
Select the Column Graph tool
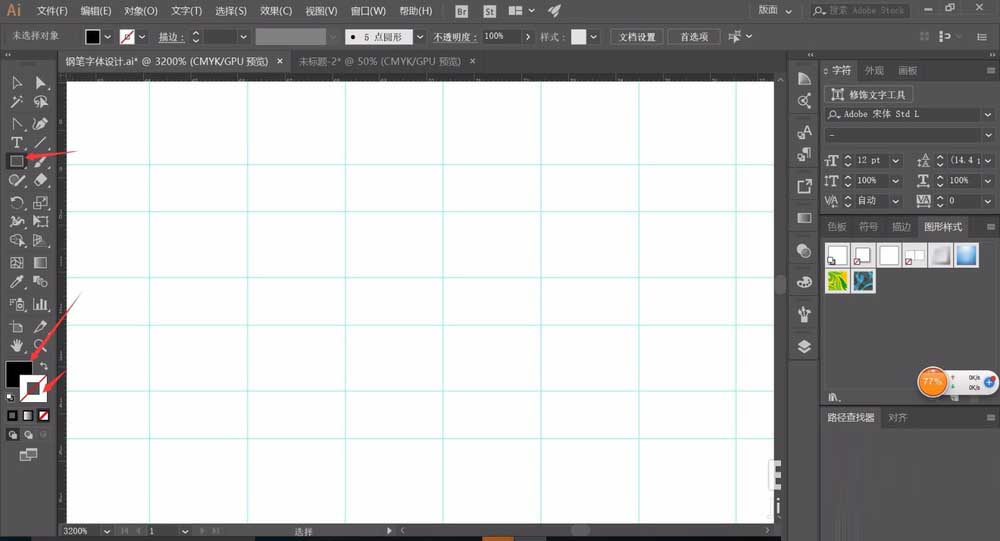(x=40, y=304)
